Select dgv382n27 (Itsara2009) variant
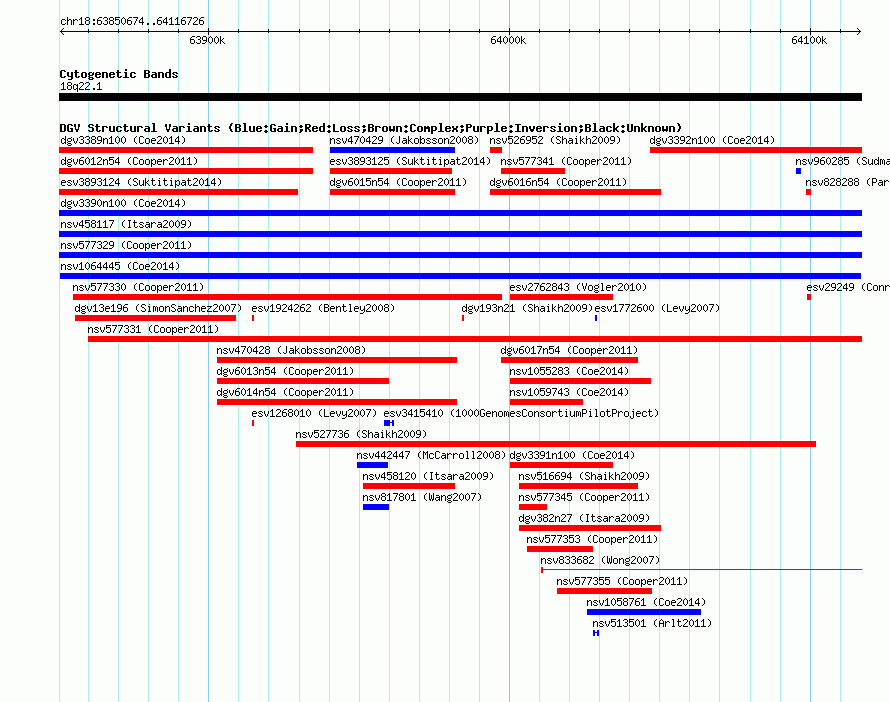The image size is (890, 702). pyautogui.click(x=590, y=528)
